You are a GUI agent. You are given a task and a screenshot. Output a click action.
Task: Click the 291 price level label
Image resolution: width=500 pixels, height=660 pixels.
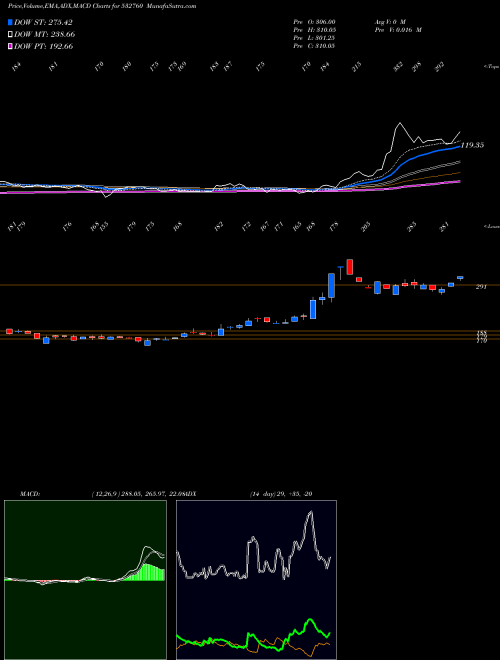point(481,287)
